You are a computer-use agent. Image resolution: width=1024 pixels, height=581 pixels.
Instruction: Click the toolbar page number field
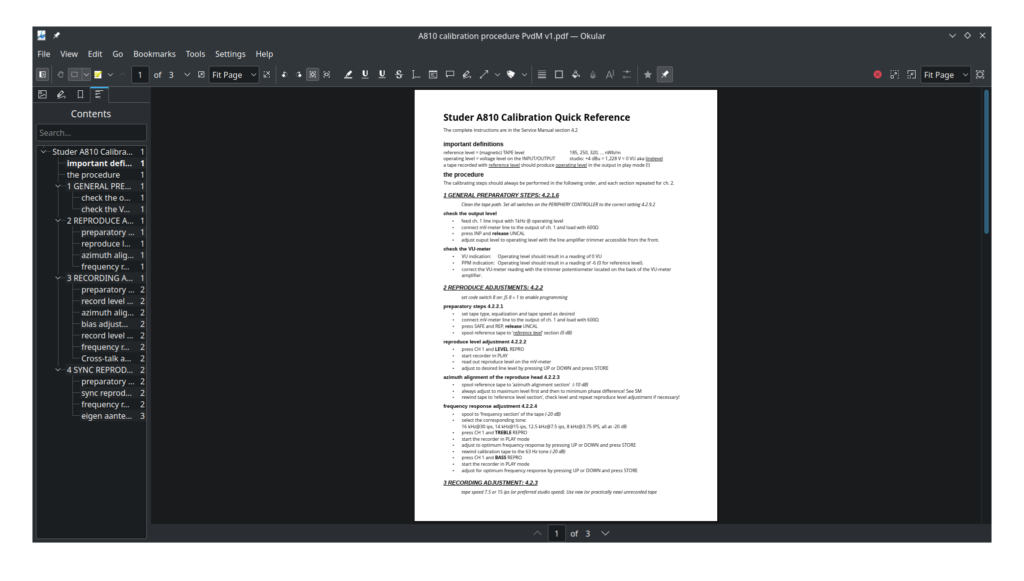click(140, 75)
